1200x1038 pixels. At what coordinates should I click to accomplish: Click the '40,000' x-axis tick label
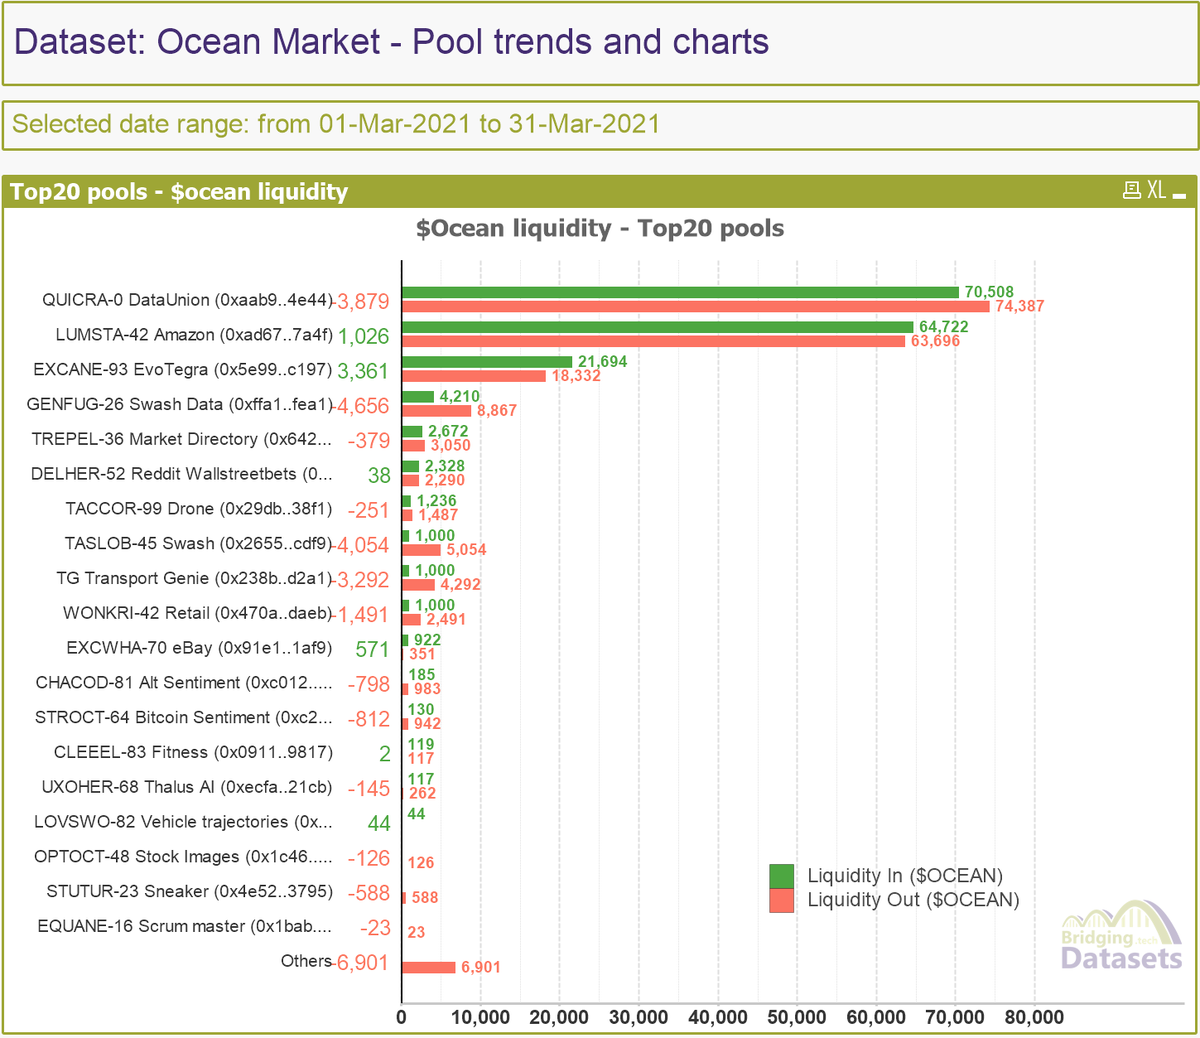tap(717, 1017)
